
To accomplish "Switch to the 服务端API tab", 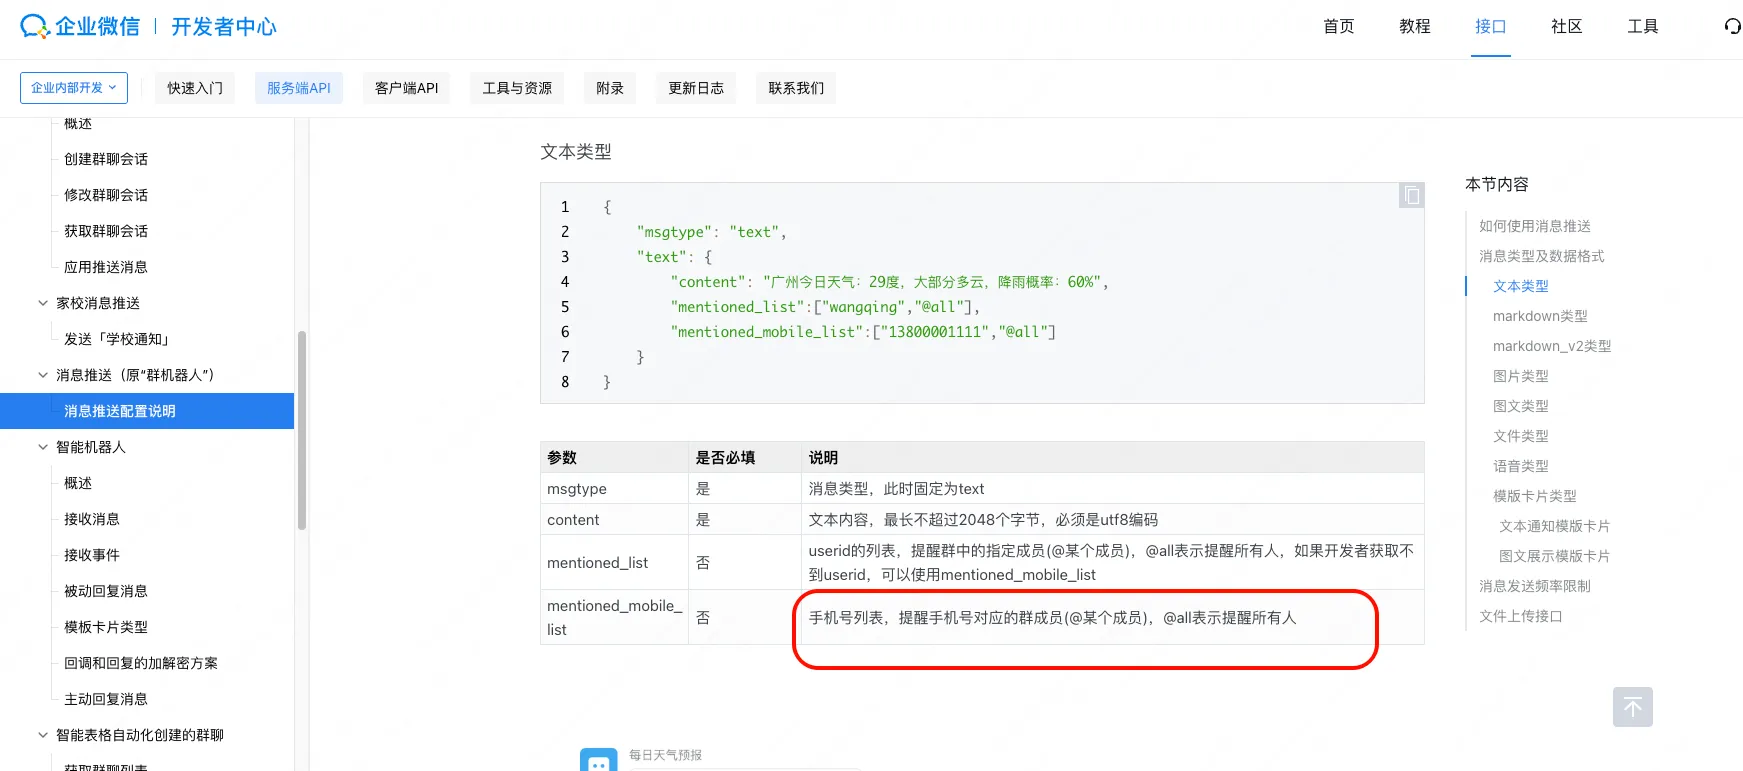I will click(299, 88).
